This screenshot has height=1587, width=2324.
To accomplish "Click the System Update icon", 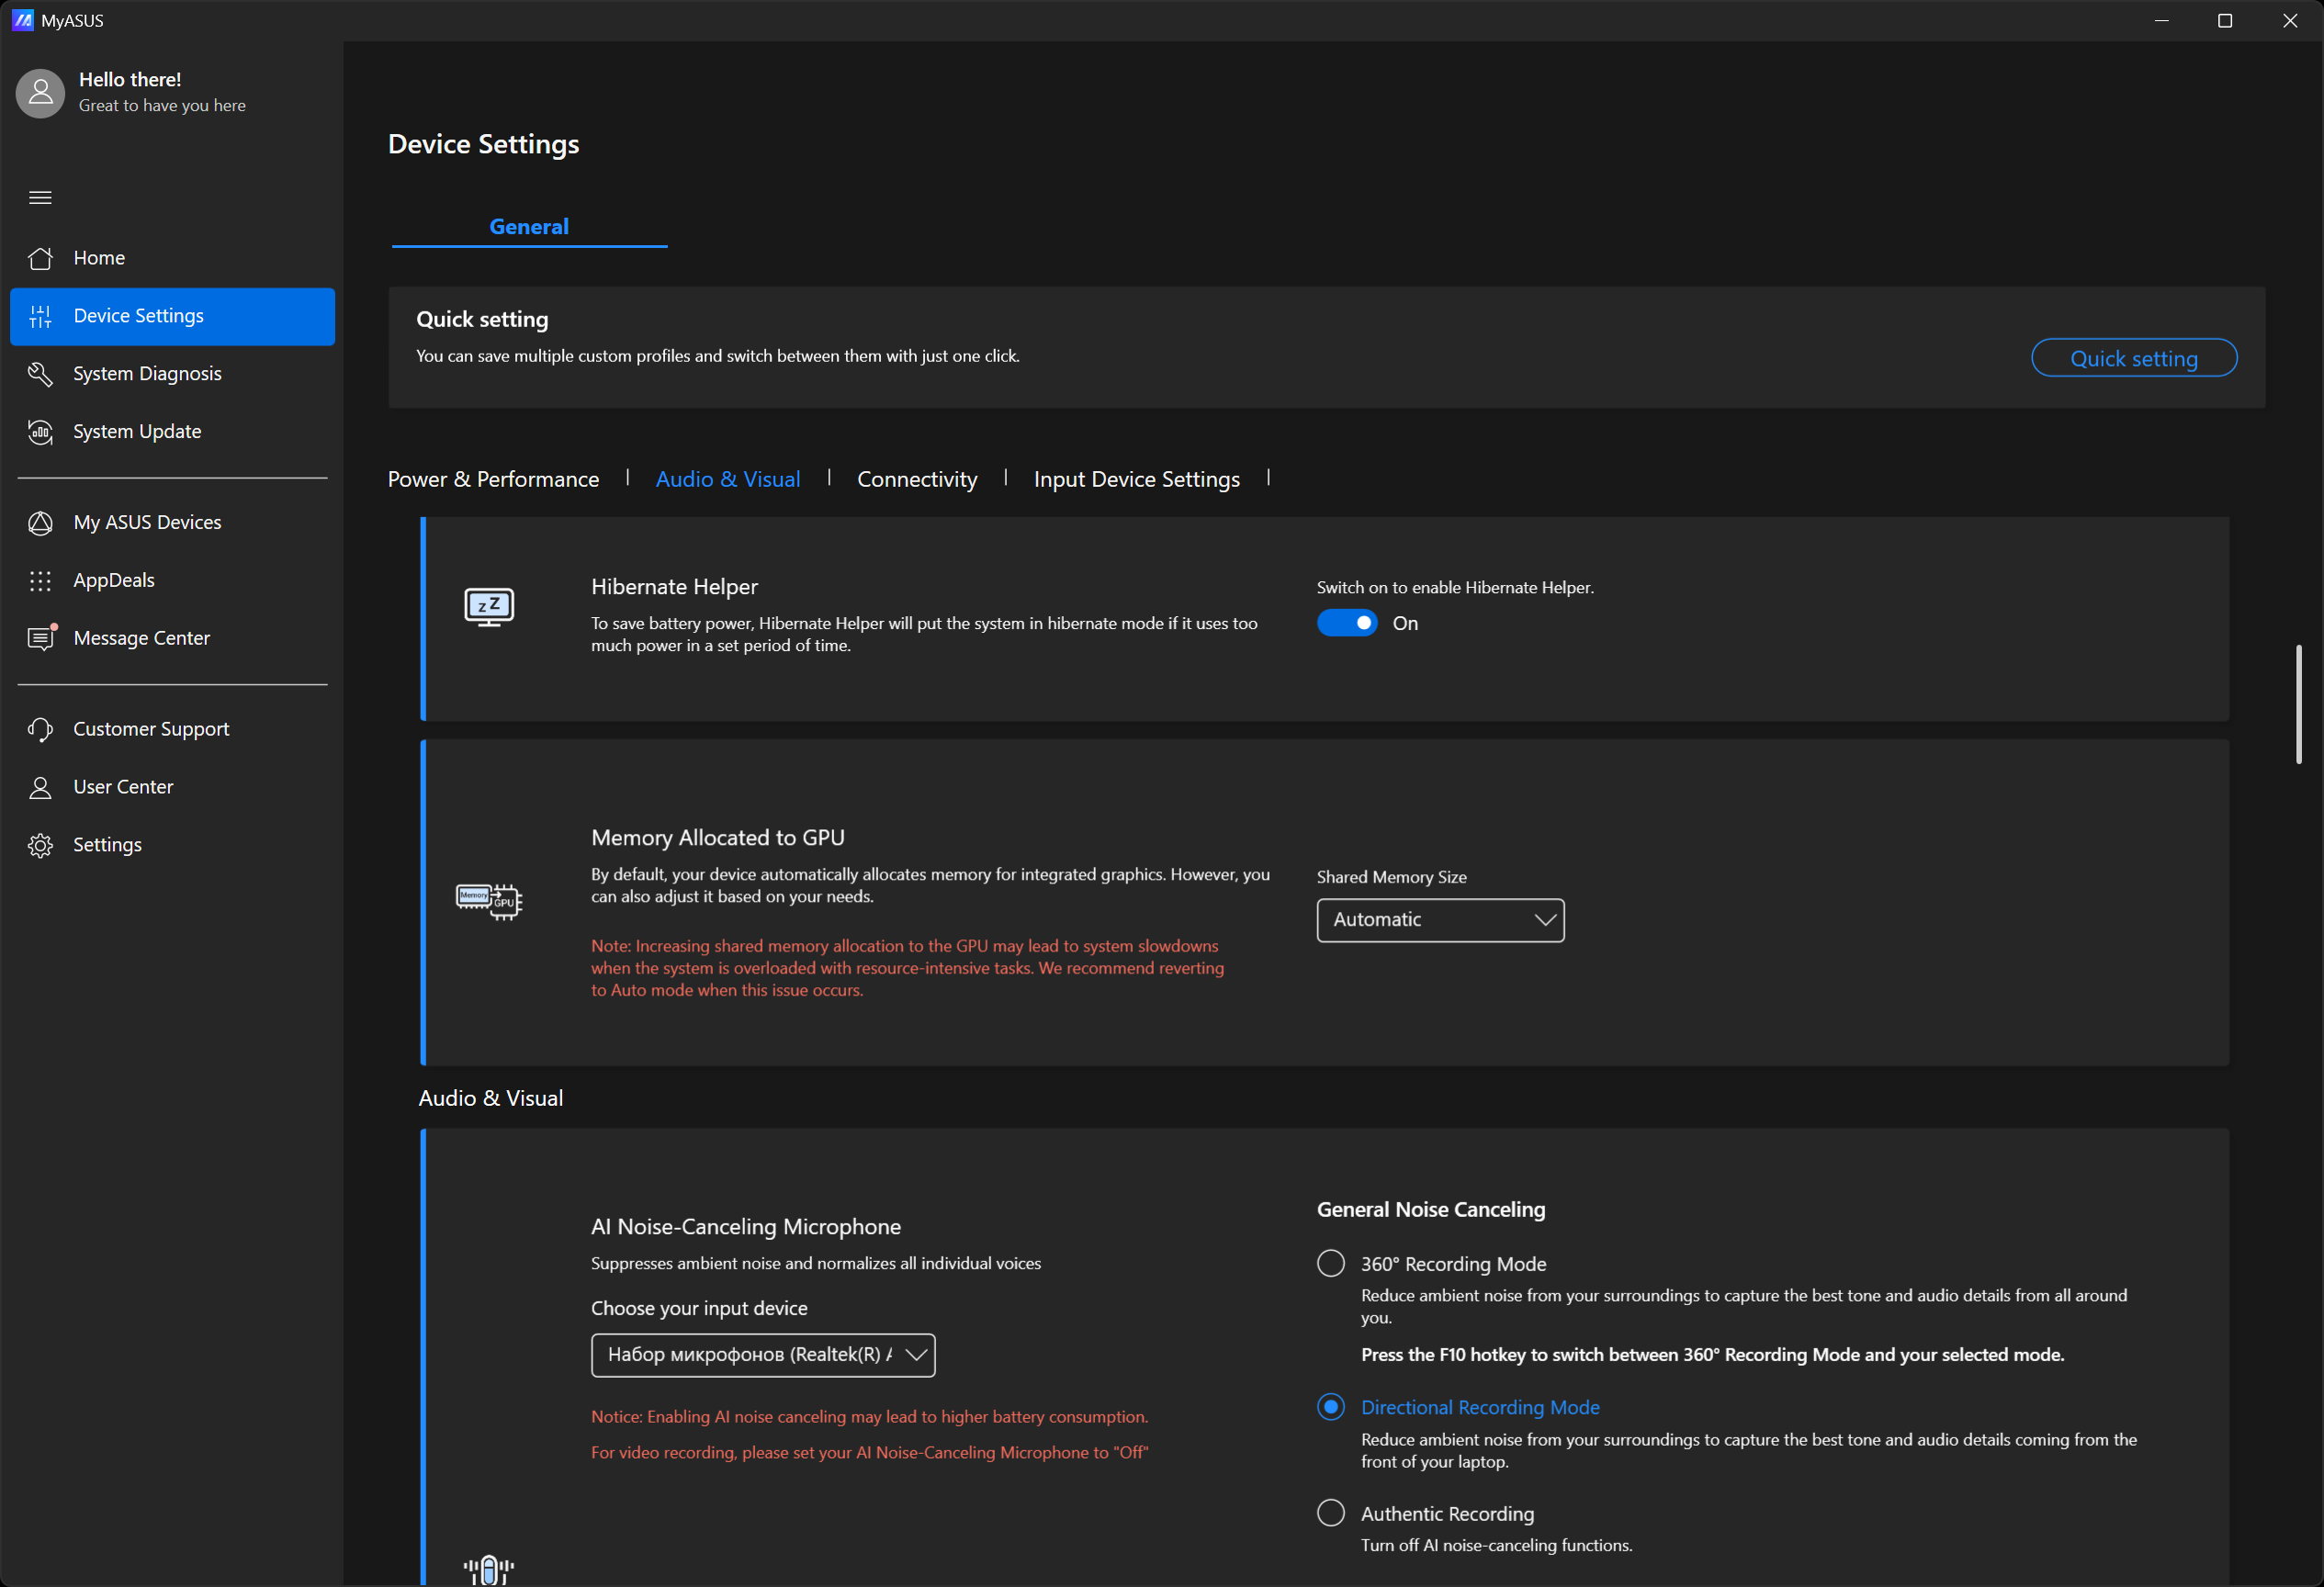I will tap(40, 432).
